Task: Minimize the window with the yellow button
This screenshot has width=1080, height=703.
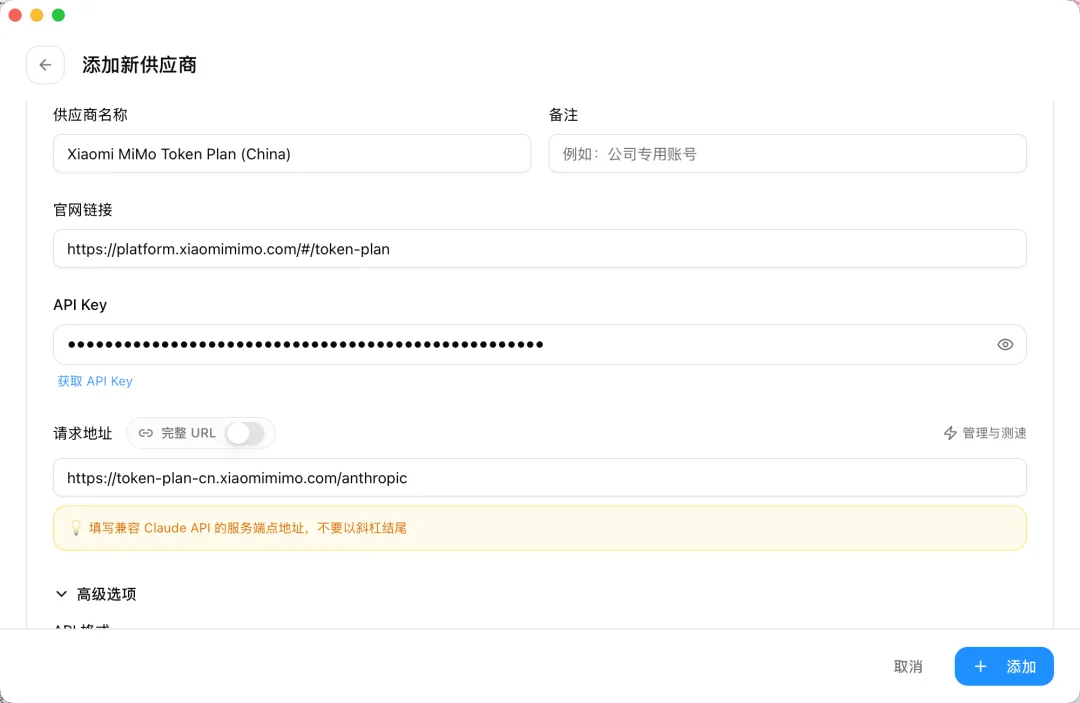Action: (37, 15)
